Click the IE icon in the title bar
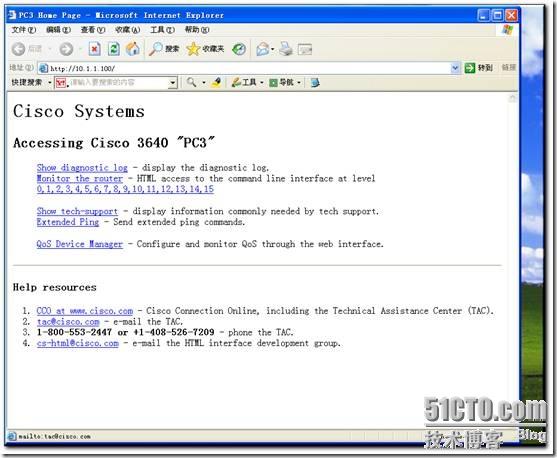 coord(12,15)
